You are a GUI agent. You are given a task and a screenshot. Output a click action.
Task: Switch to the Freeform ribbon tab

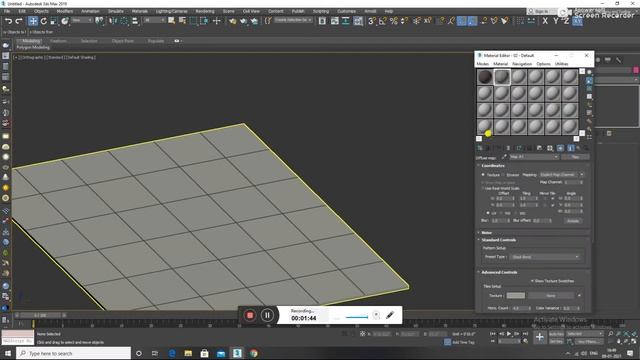pos(58,41)
